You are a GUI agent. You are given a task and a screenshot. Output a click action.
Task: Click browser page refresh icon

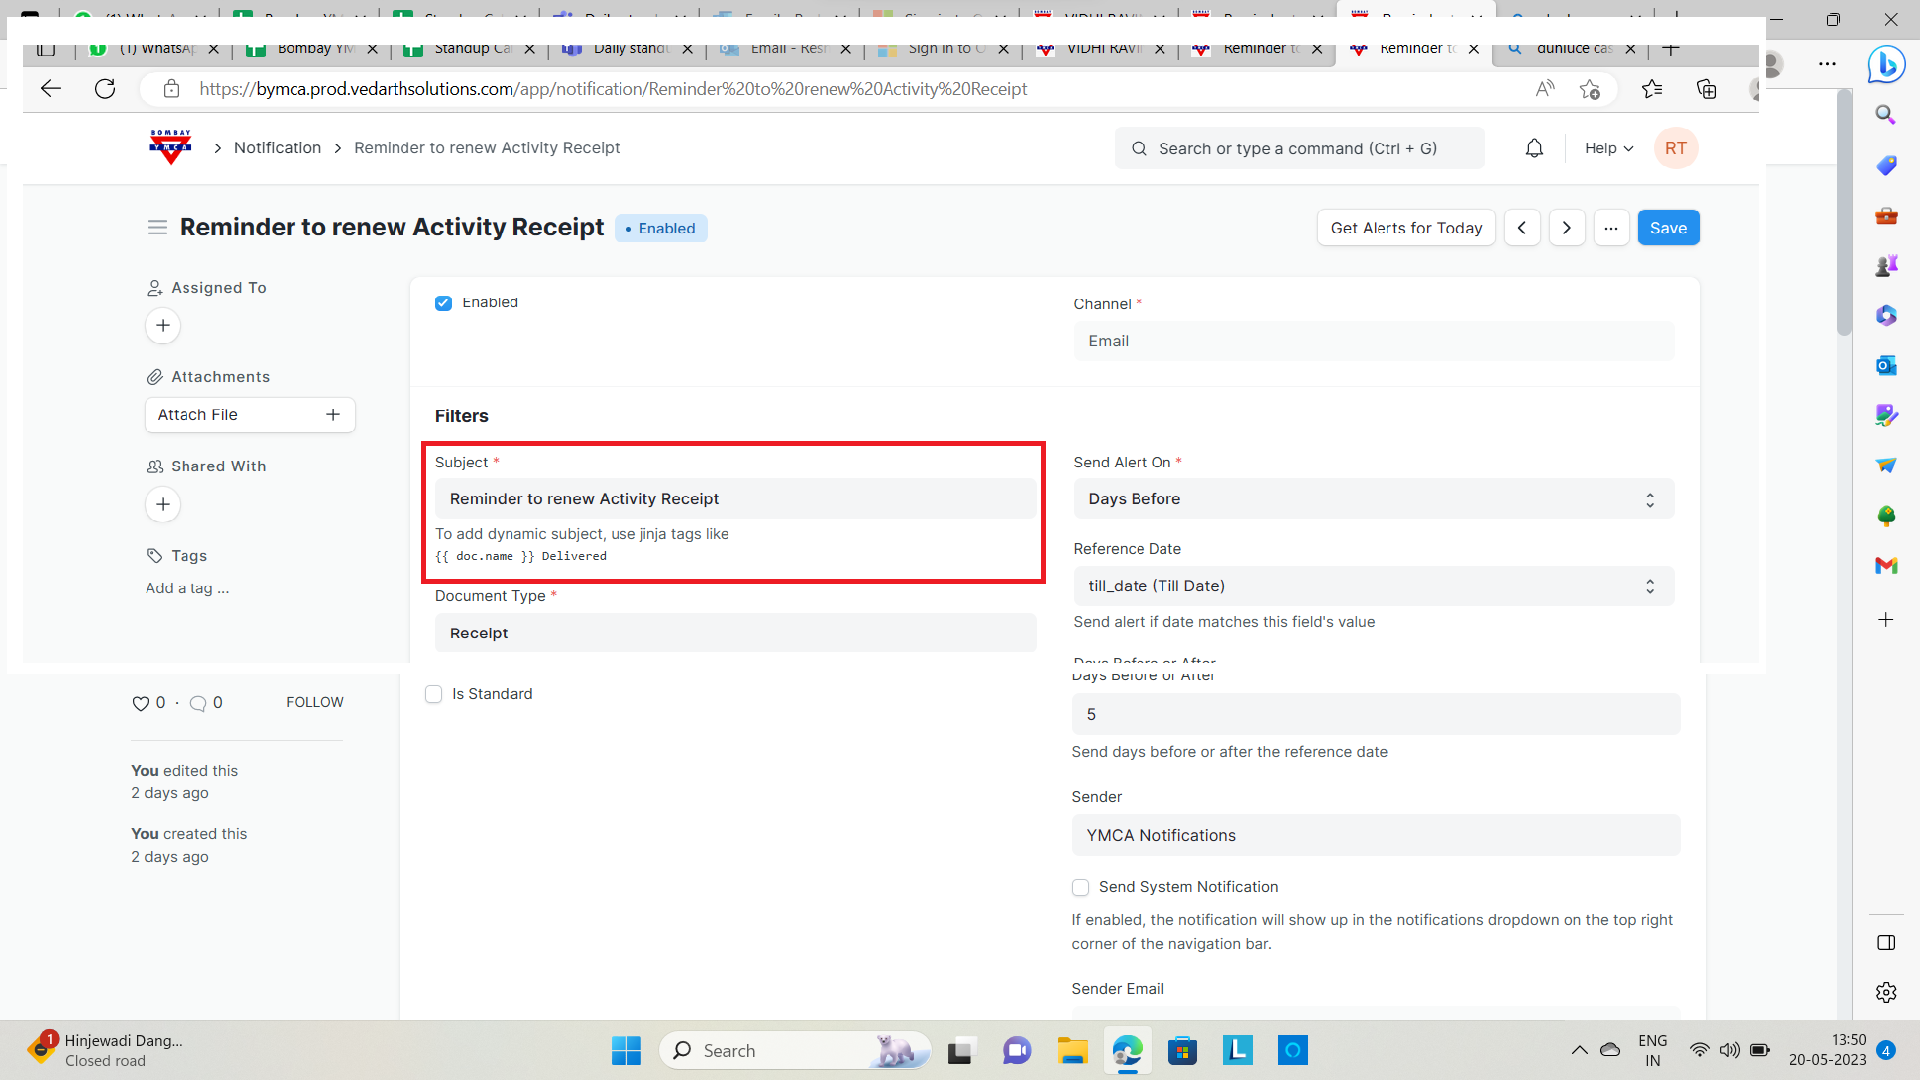tap(105, 89)
